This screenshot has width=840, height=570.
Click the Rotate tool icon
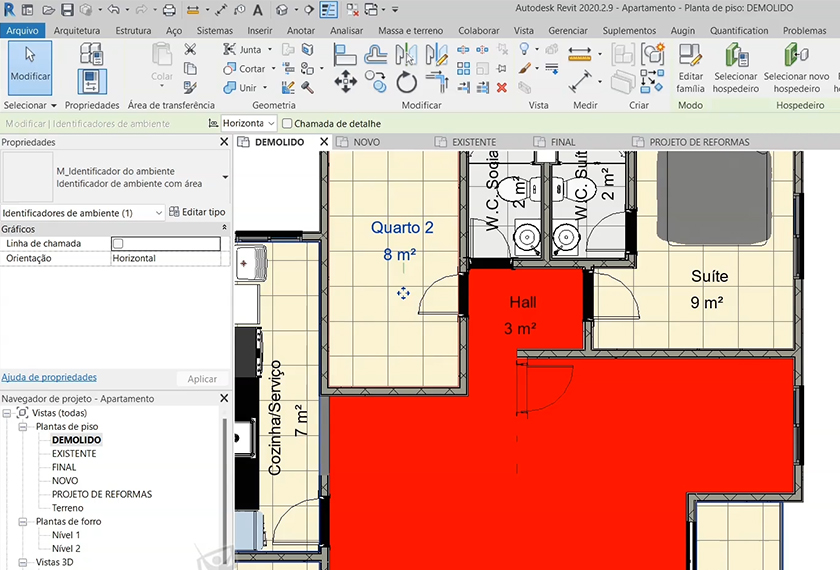(x=406, y=81)
